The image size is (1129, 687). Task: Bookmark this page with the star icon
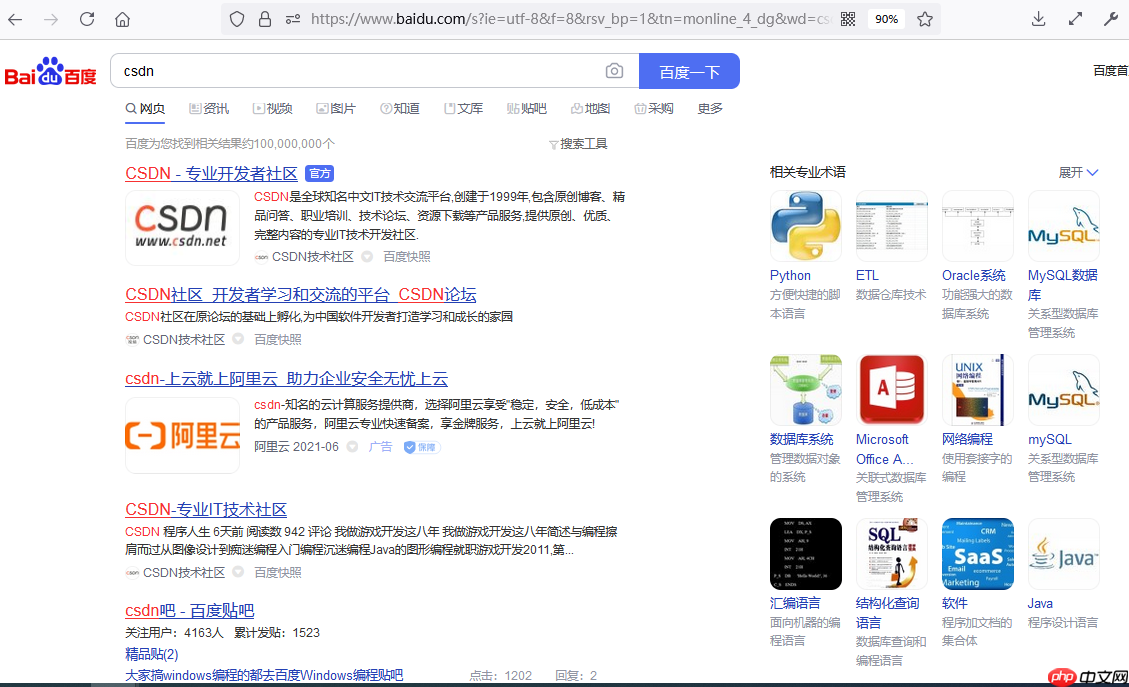point(925,19)
